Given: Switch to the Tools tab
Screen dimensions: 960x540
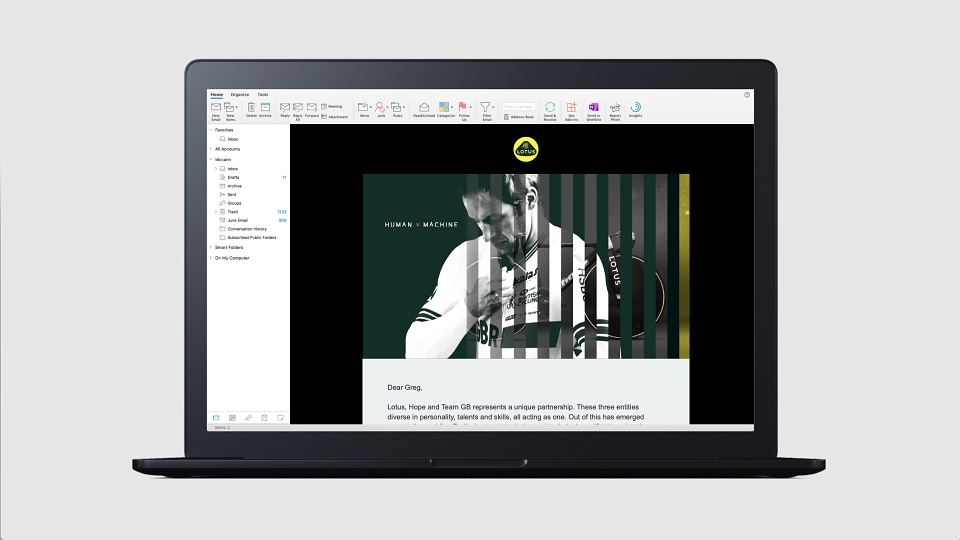Looking at the screenshot, I should [263, 95].
